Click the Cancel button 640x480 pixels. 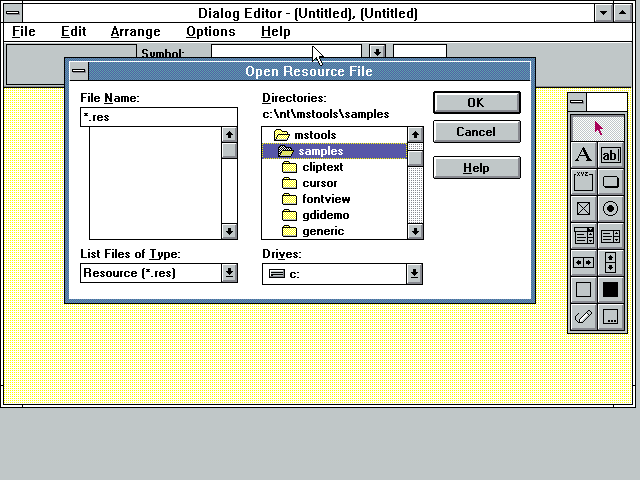477,131
